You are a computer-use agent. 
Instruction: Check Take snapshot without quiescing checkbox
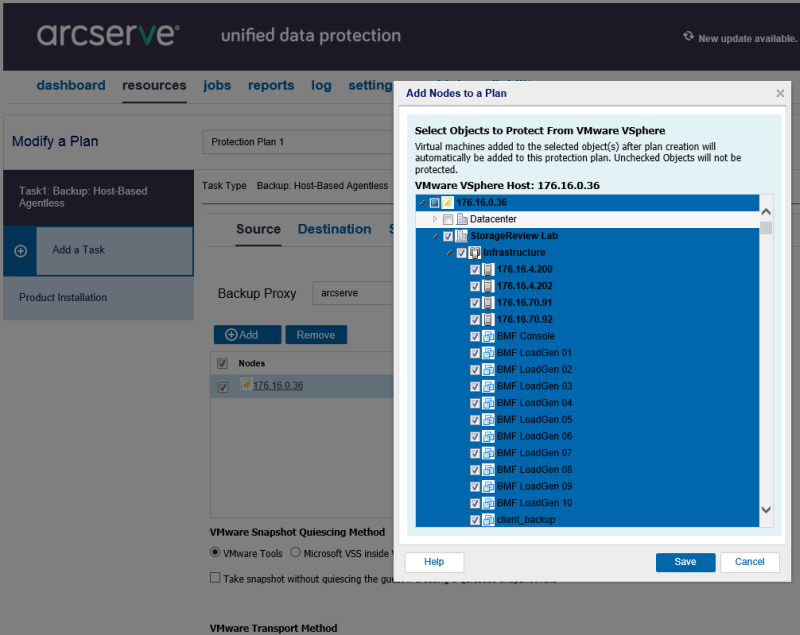(x=215, y=578)
